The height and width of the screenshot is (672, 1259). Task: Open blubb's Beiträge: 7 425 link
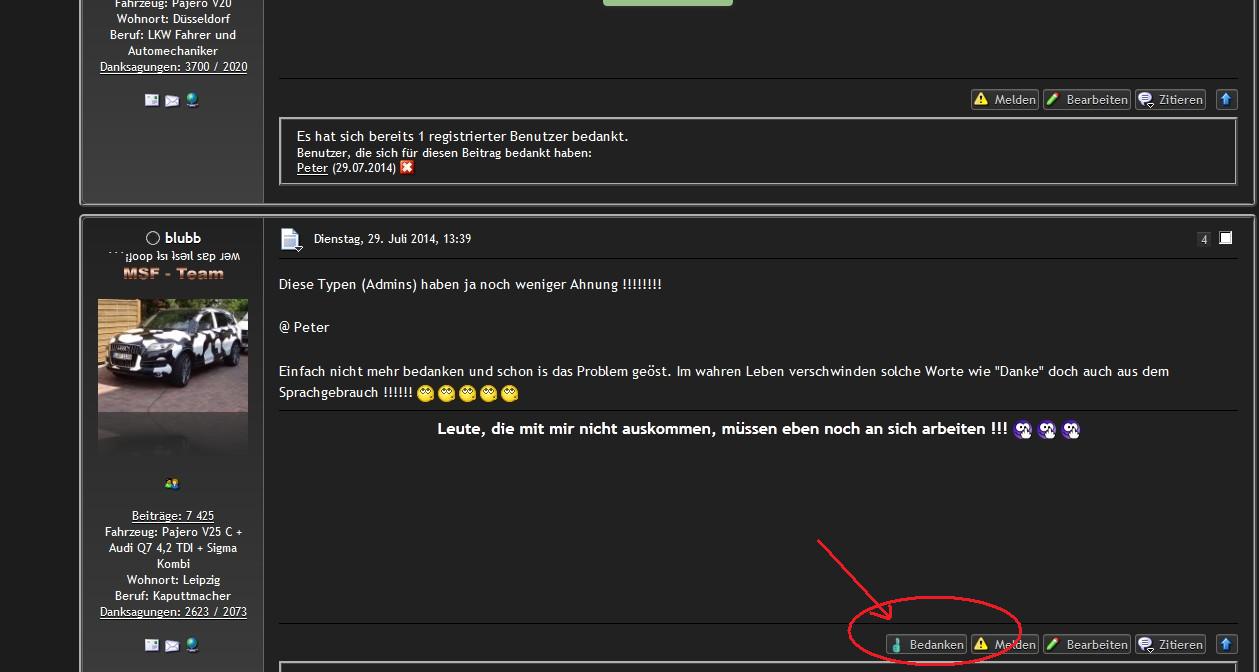pos(173,516)
